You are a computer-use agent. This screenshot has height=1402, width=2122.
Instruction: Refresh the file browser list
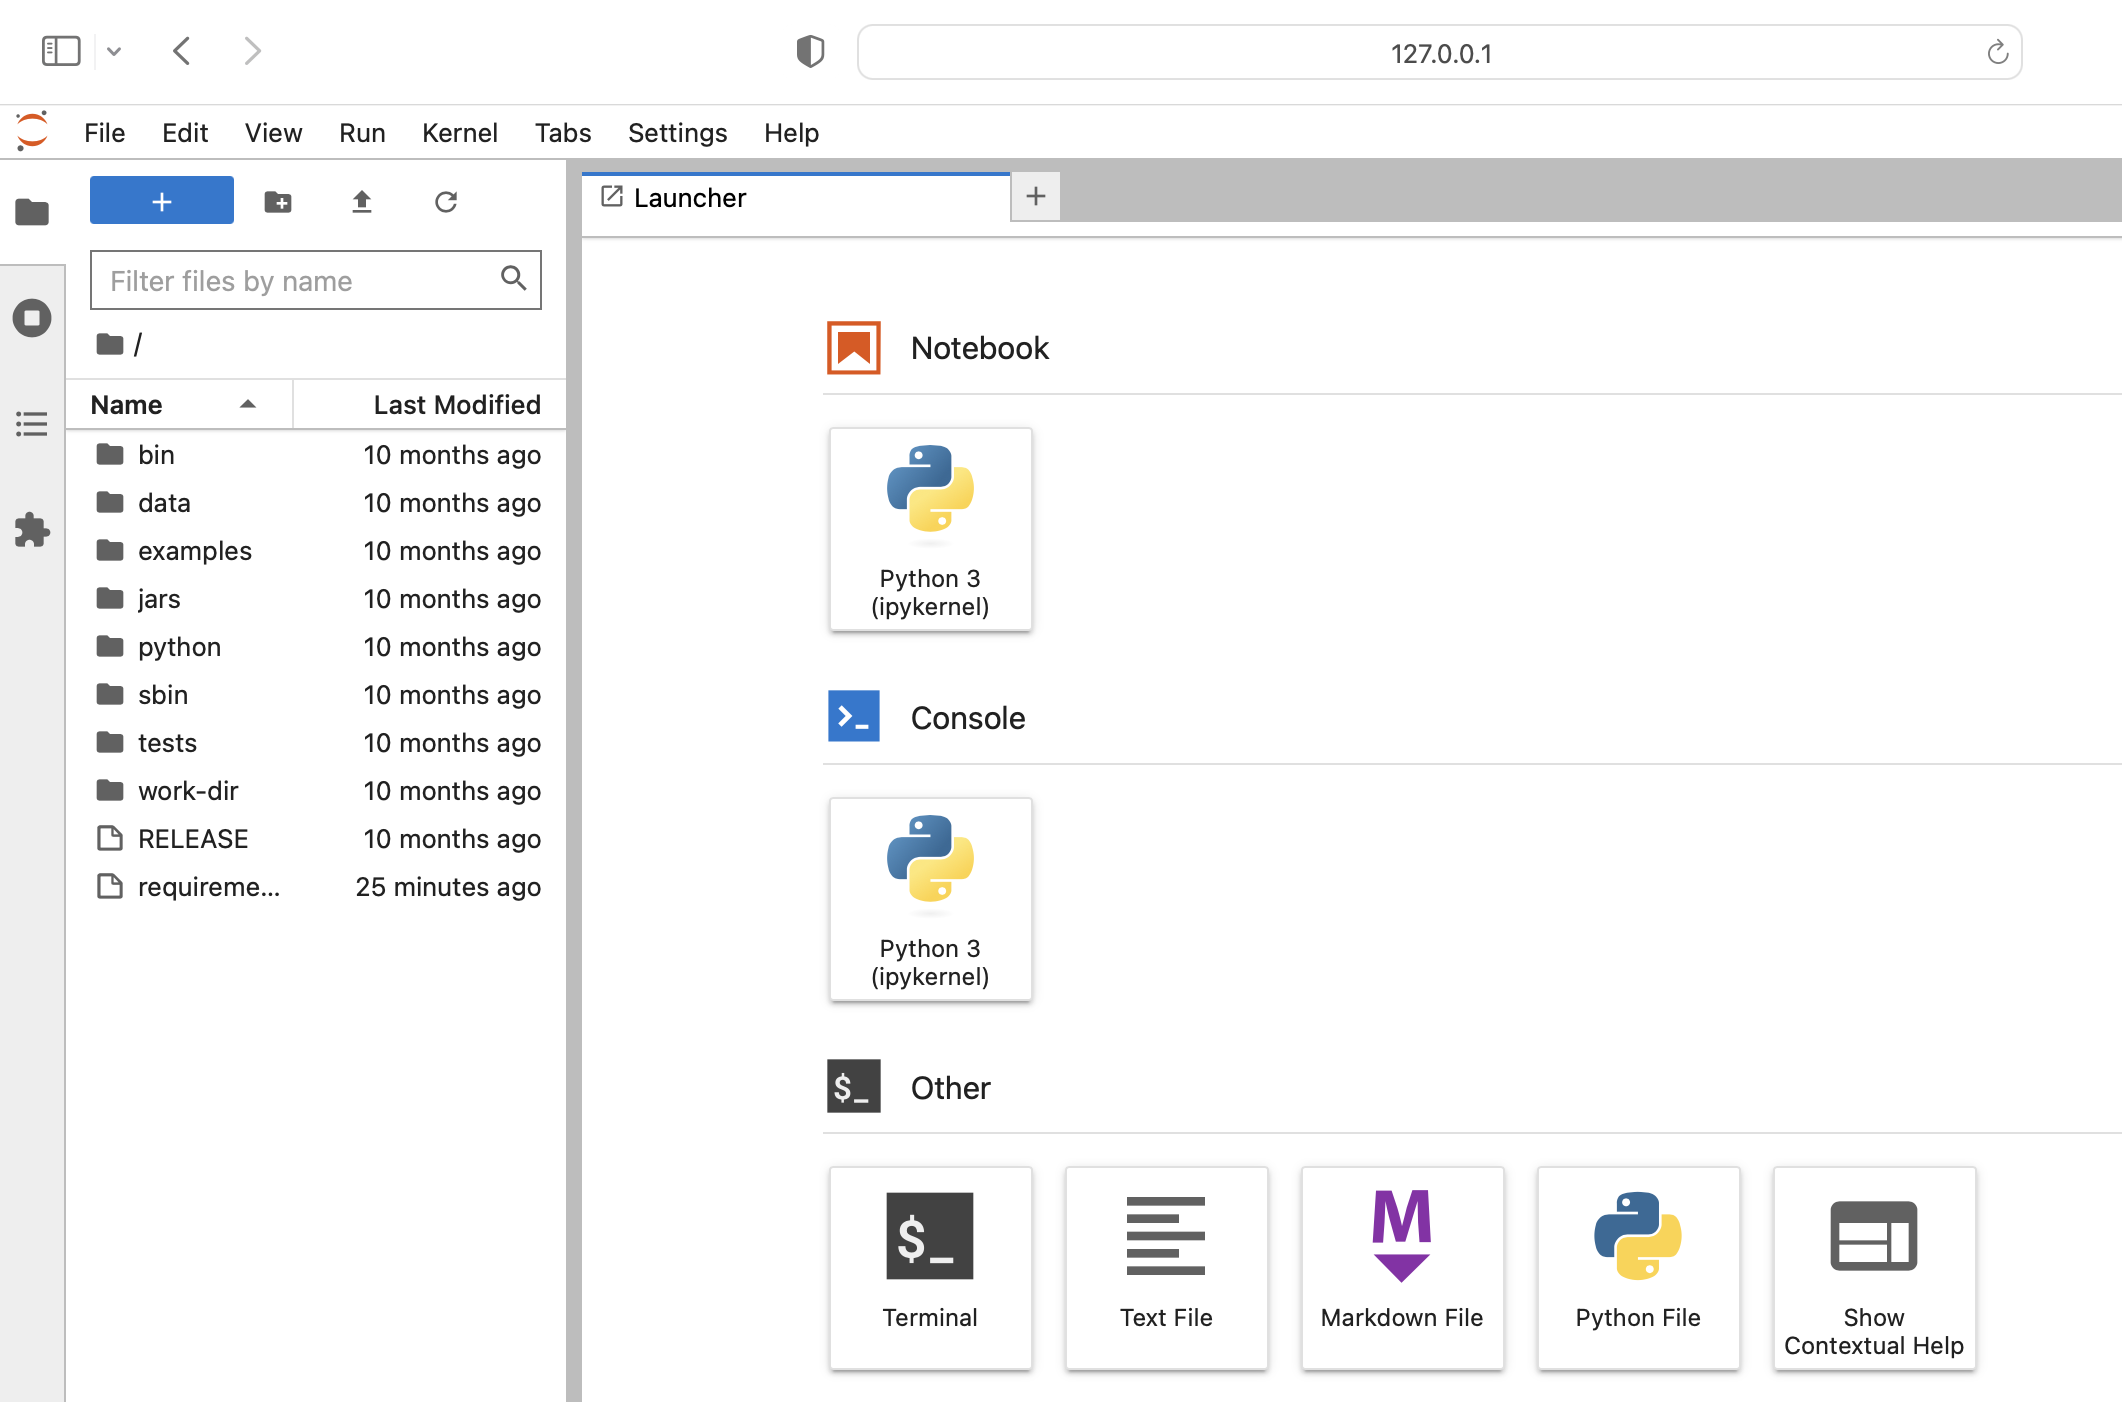[446, 202]
